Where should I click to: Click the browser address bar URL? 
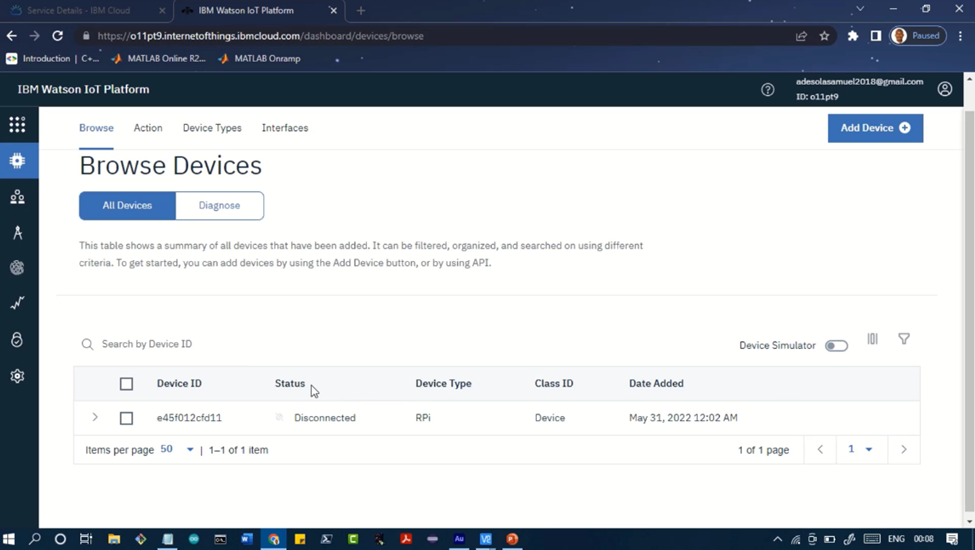click(261, 36)
